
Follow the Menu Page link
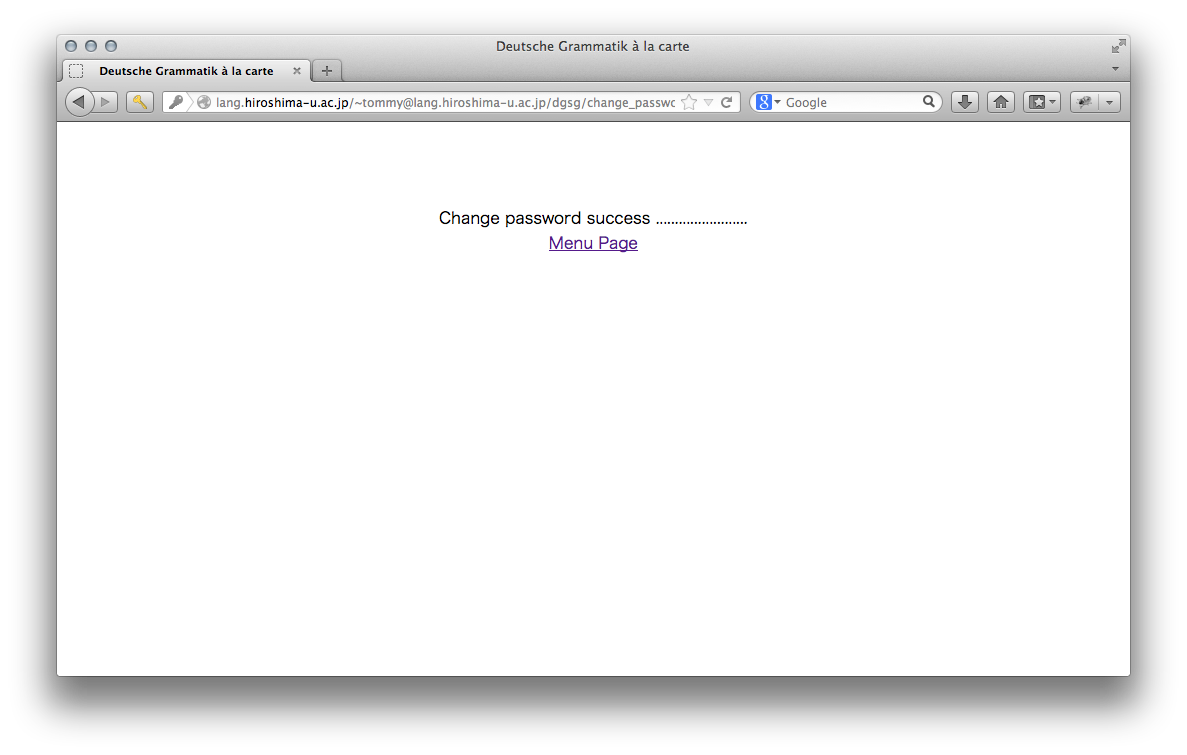tap(593, 243)
